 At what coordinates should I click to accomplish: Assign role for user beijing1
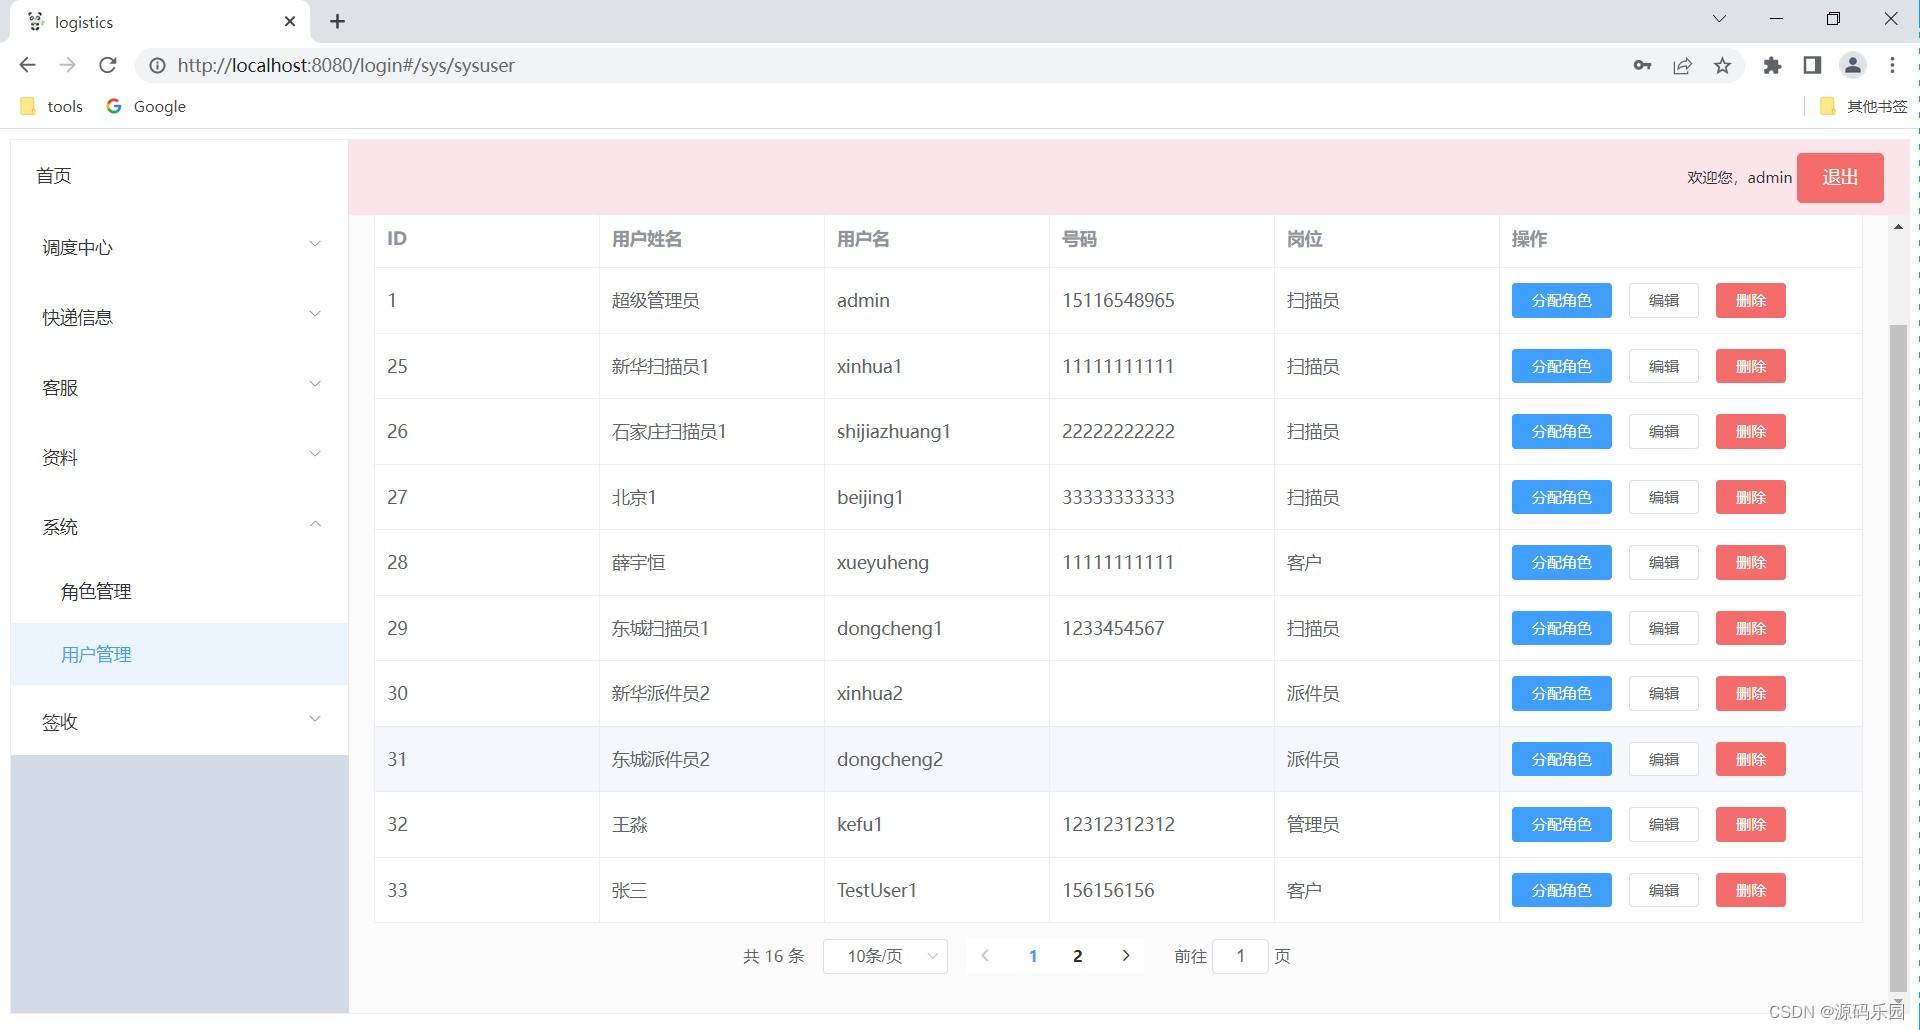(1561, 497)
